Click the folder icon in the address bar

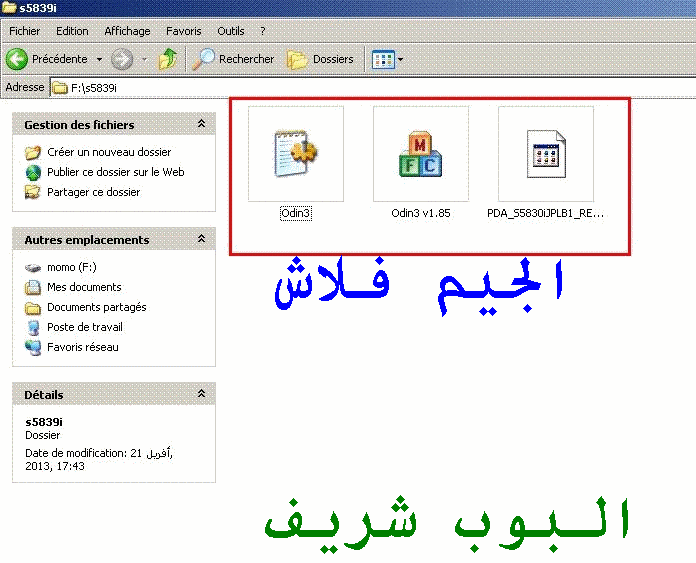[x=59, y=87]
